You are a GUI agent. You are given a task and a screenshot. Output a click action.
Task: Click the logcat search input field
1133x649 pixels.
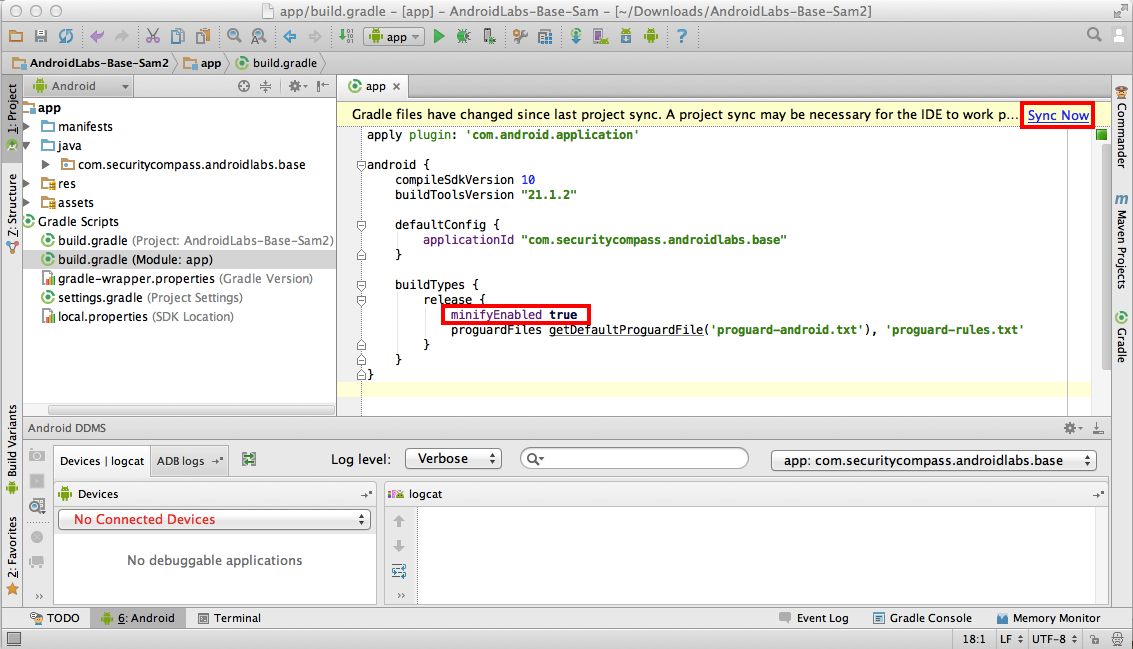[640, 459]
